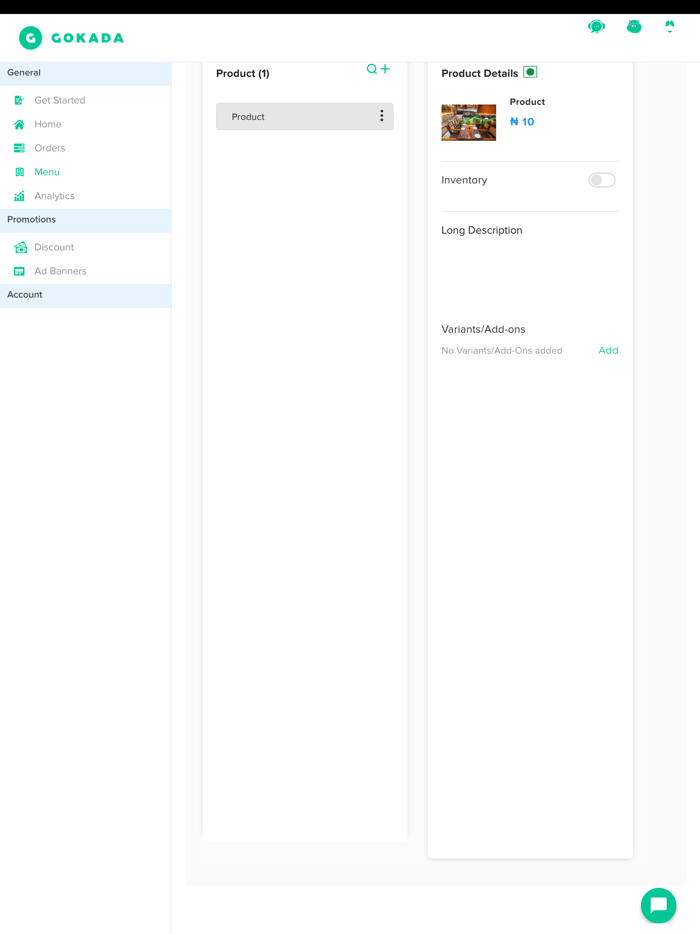This screenshot has height=934, width=700.
Task: Click the plus icon to add product
Action: (x=385, y=69)
